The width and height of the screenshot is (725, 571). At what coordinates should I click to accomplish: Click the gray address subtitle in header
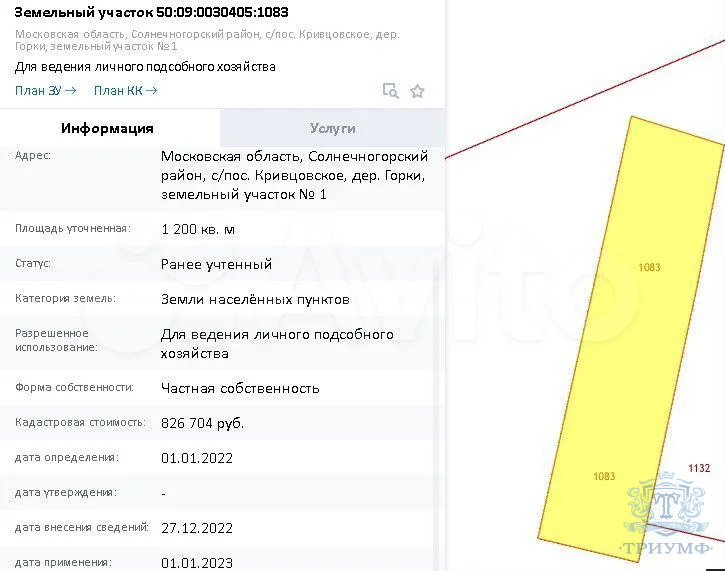click(206, 40)
